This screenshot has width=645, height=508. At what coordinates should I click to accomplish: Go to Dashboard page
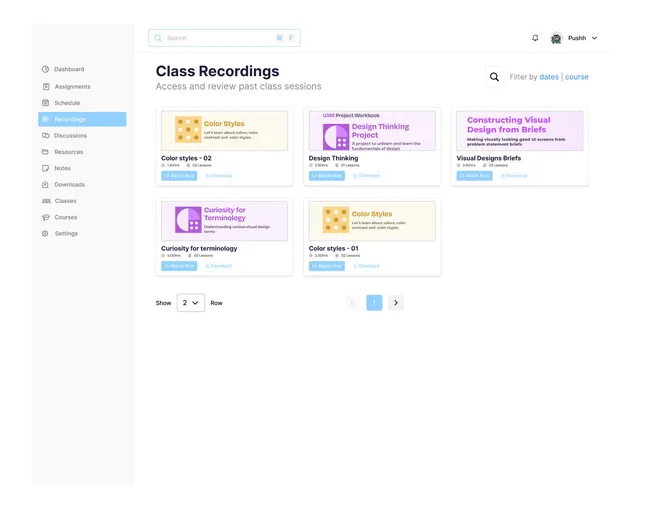pos(69,69)
